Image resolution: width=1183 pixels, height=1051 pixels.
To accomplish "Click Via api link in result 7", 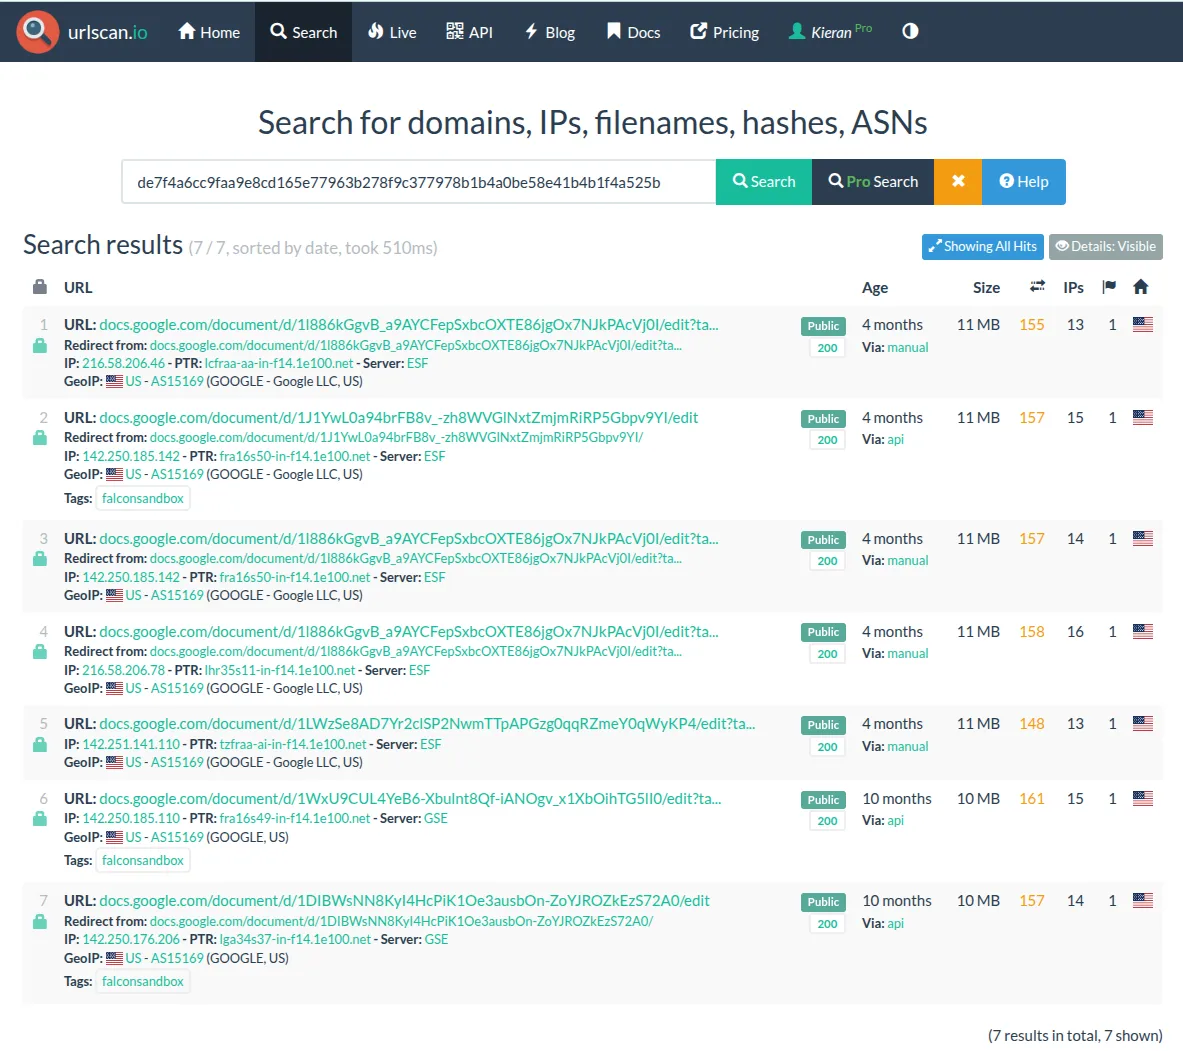I will tap(896, 923).
